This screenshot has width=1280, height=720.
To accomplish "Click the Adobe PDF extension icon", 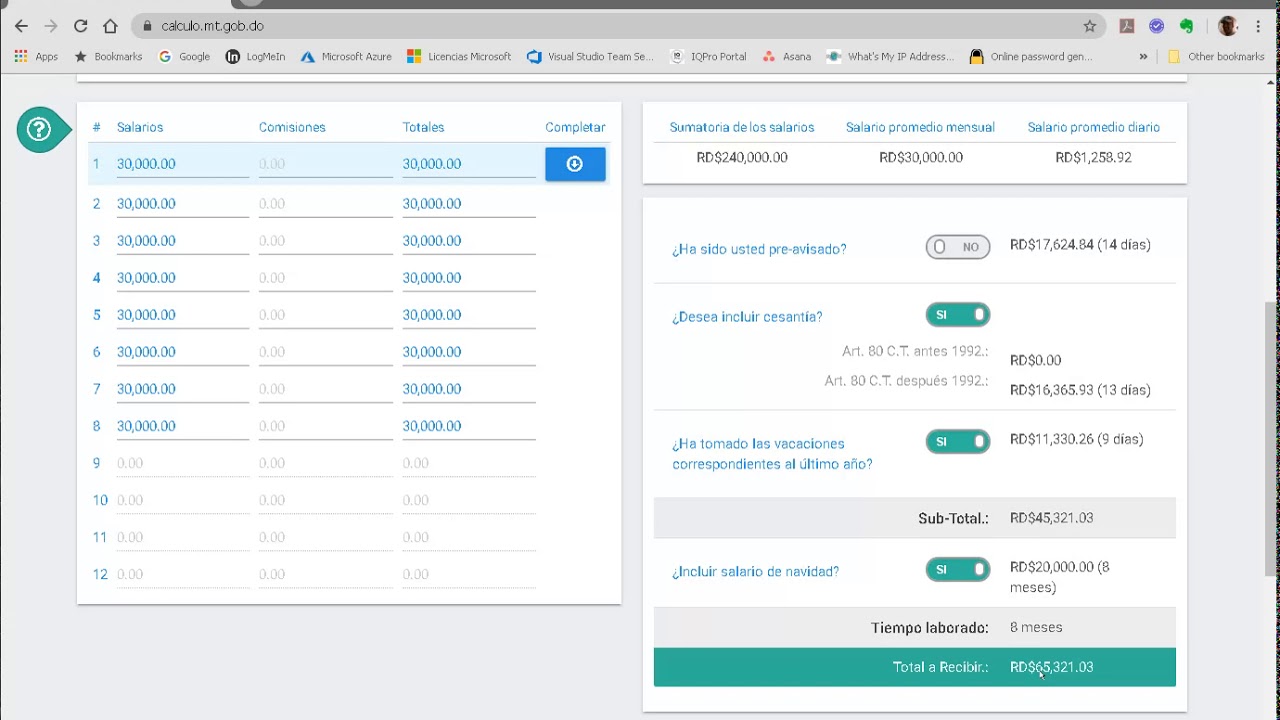I will [x=1127, y=26].
